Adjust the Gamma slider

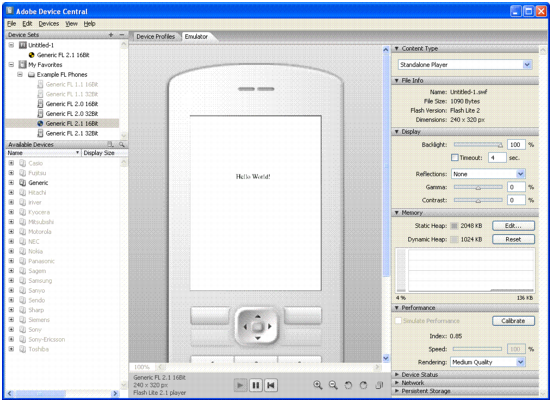click(x=478, y=187)
